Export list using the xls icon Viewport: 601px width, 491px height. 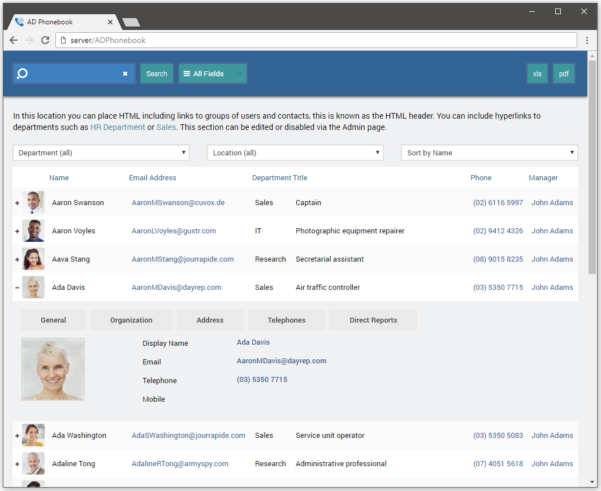537,74
